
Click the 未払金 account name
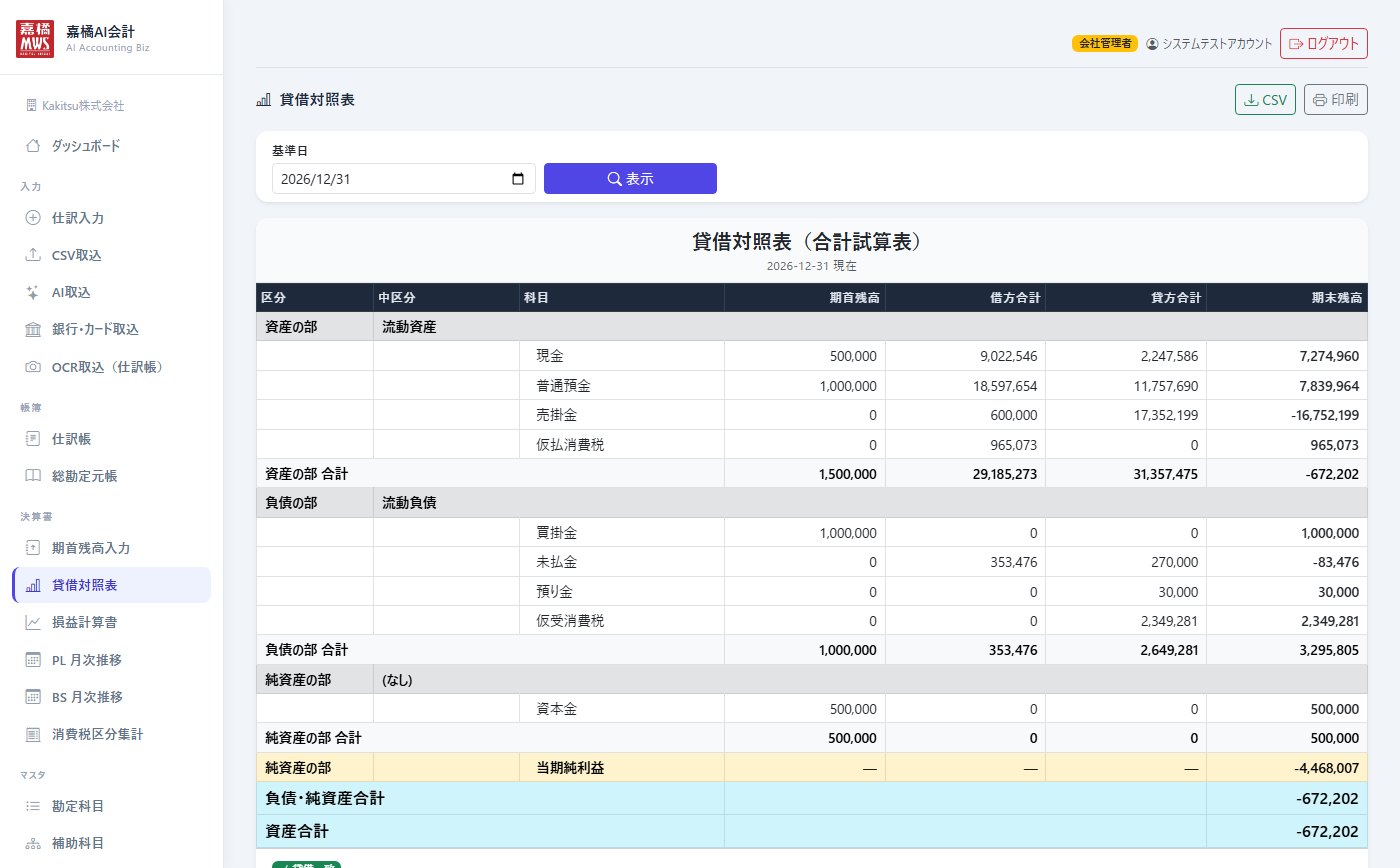[556, 562]
